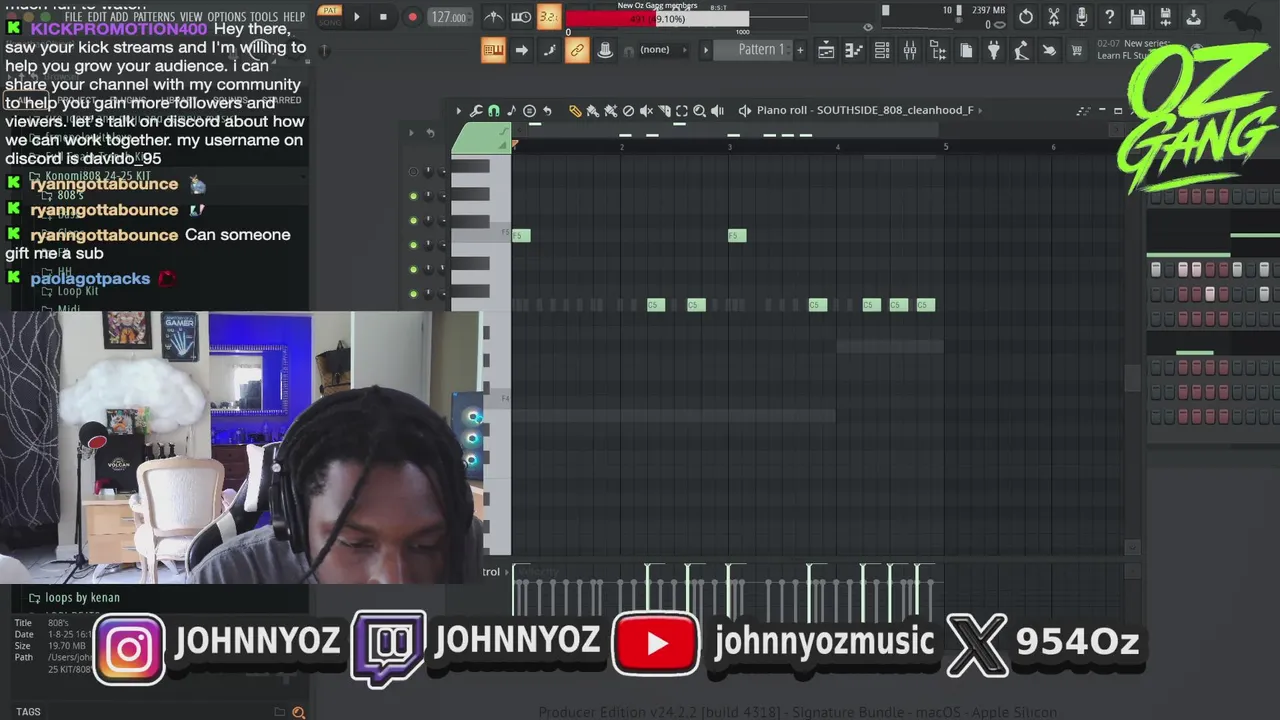1280x720 pixels.
Task: Open the OPTIONS menu
Action: [x=226, y=17]
